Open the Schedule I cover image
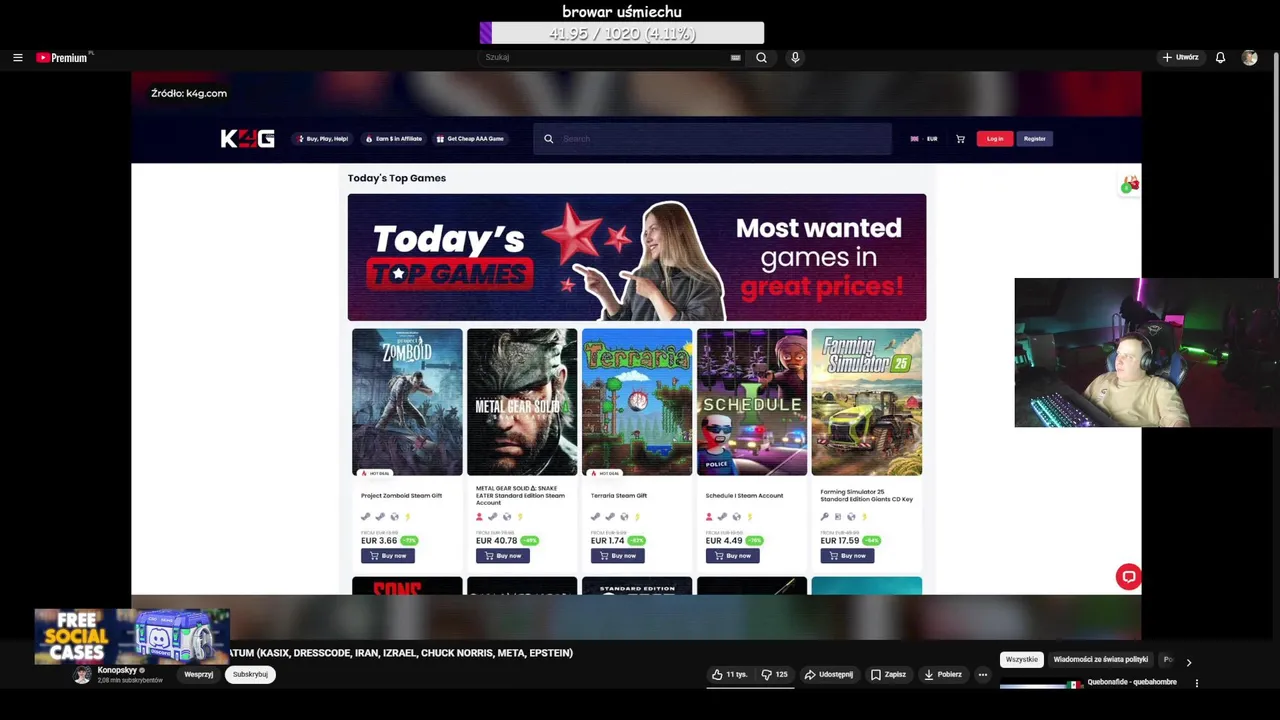The width and height of the screenshot is (1280, 720). [752, 402]
